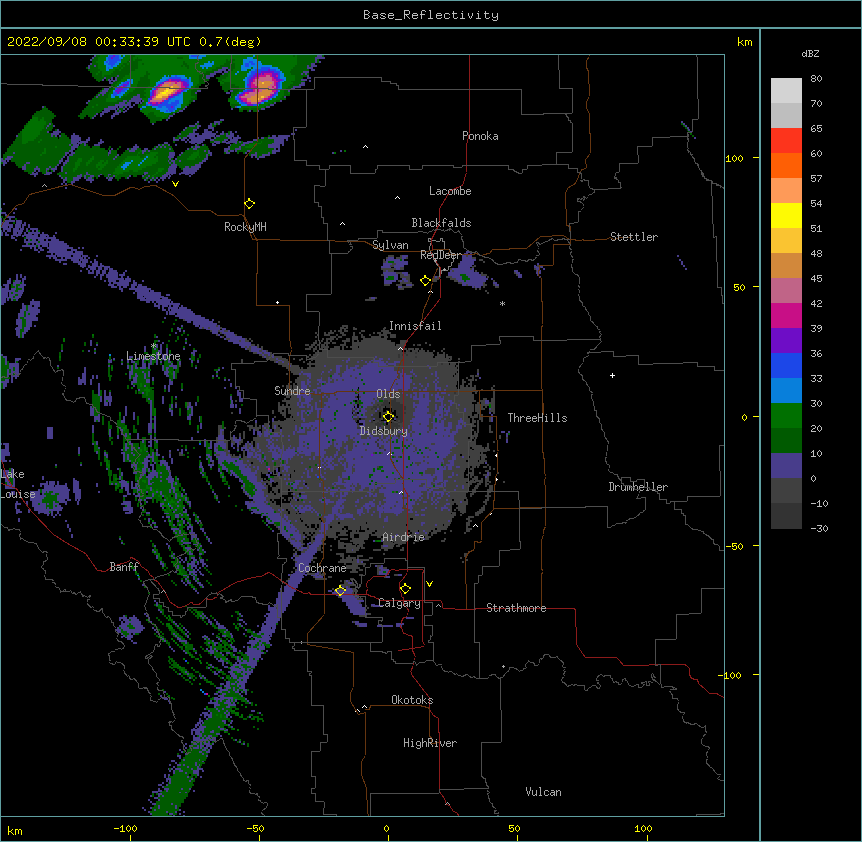Click the -100 tick label on bottom axis
The image size is (862, 842).
tap(125, 828)
